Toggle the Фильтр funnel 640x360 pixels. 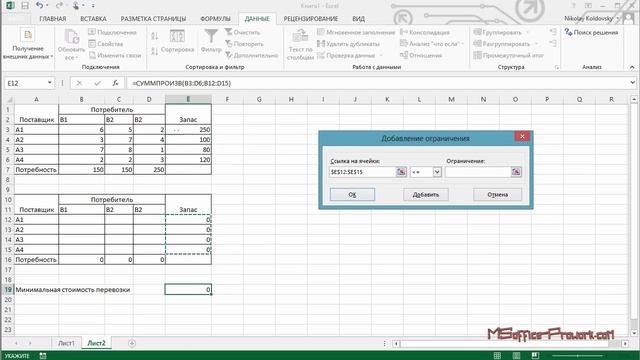[211, 41]
